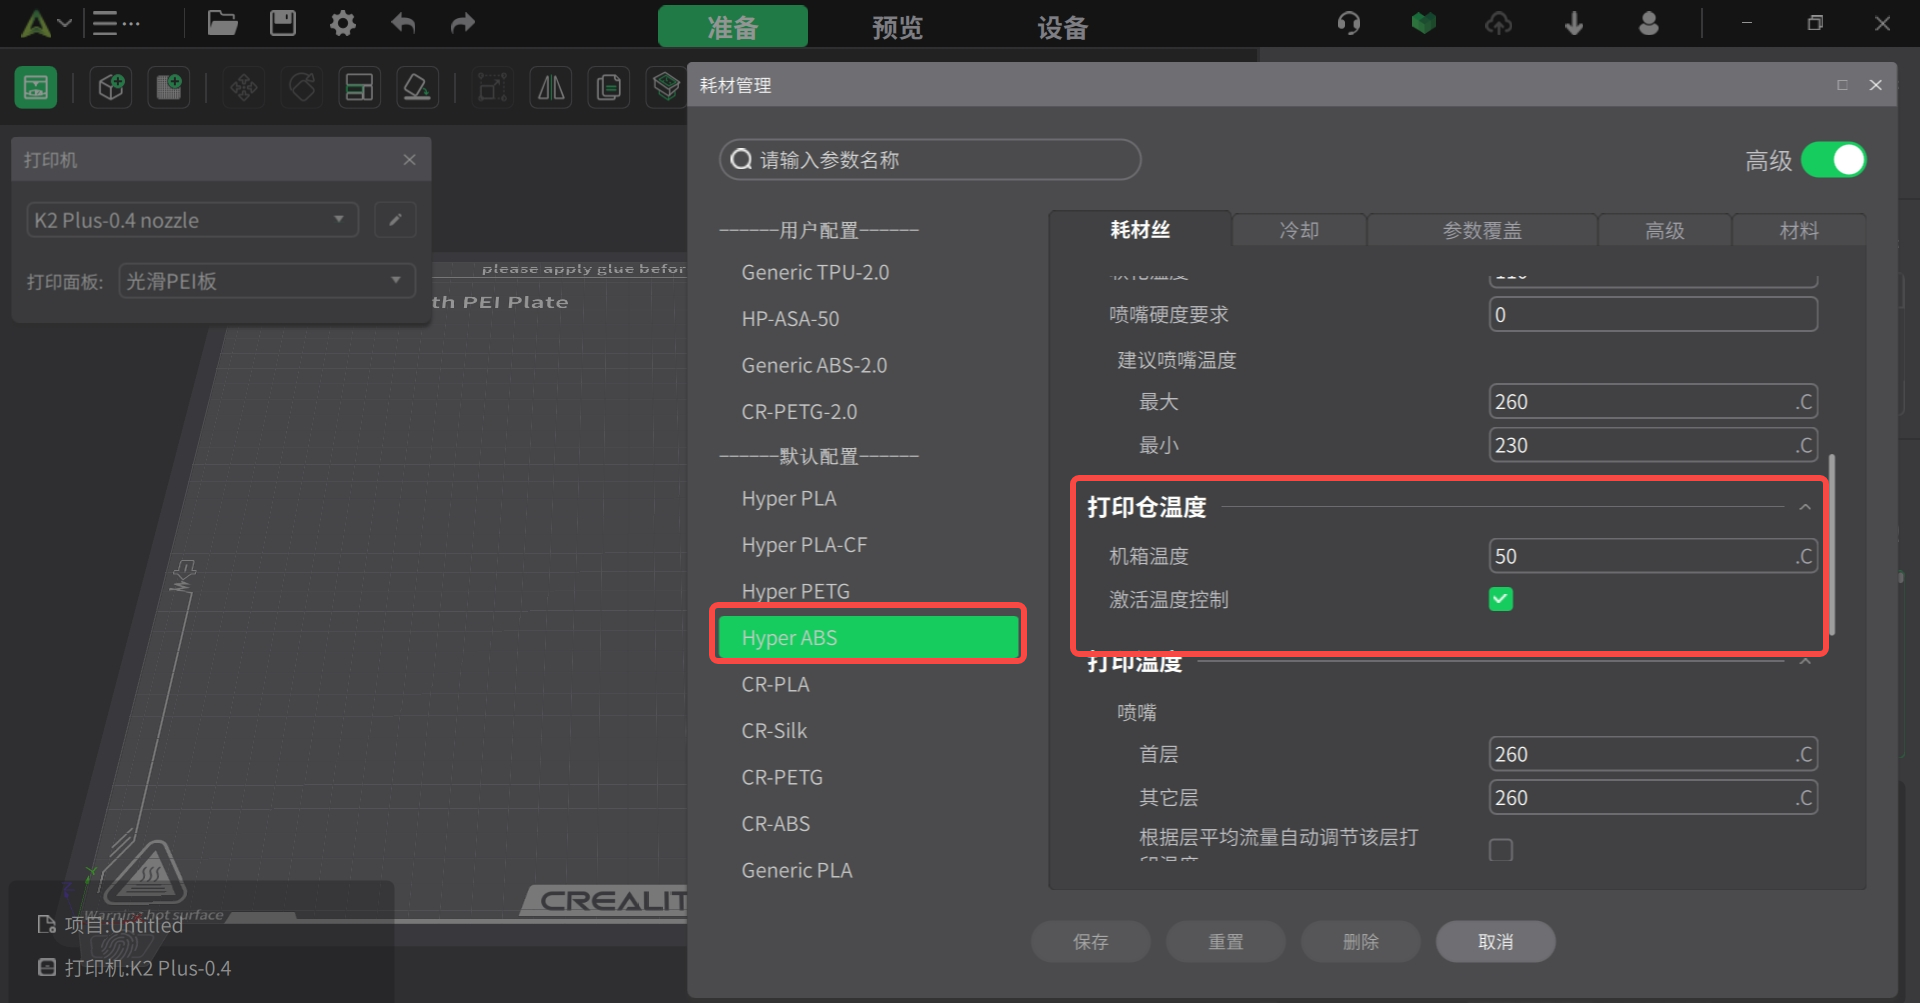The height and width of the screenshot is (1003, 1920).
Task: Click the 喷嘴硬度要求 input field
Action: pyautogui.click(x=1653, y=315)
